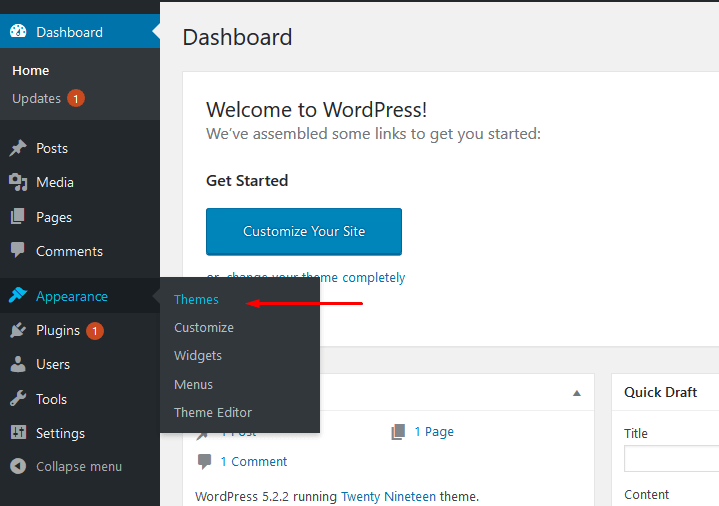The width and height of the screenshot is (719, 506).
Task: Click the Content label in Quick Draft
Action: pos(646,495)
